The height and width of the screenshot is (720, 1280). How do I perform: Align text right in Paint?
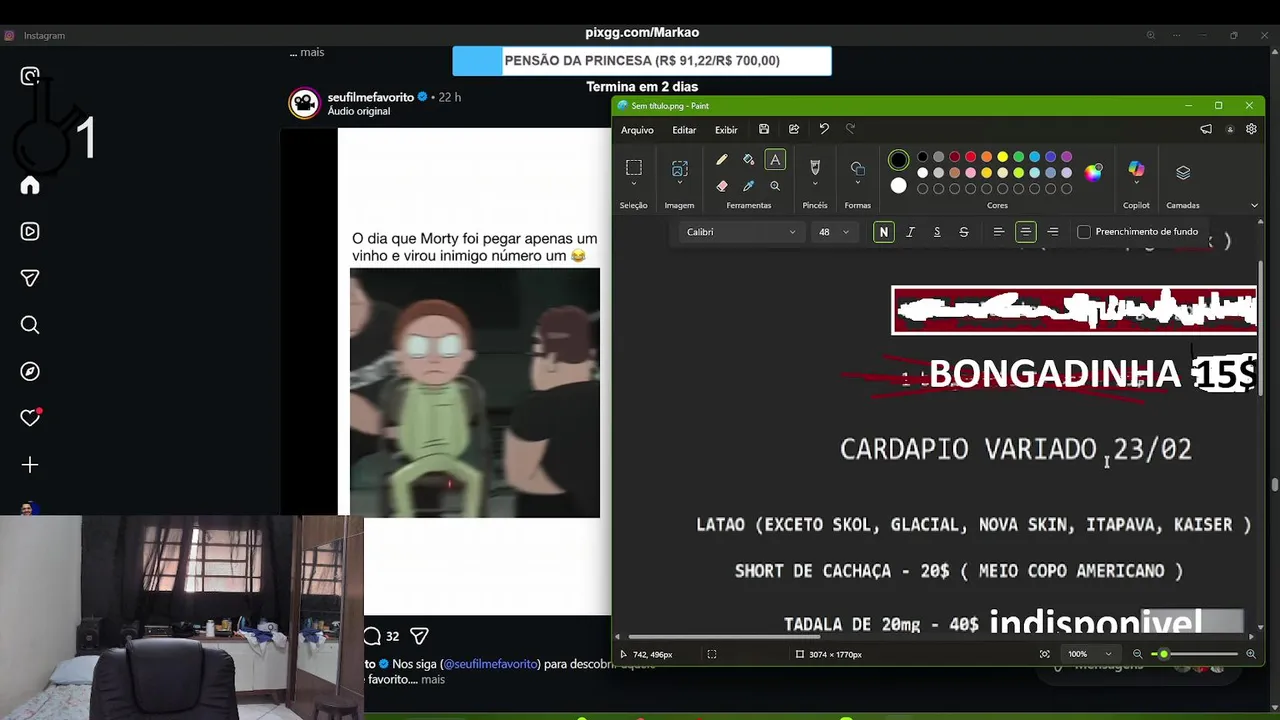pyautogui.click(x=1052, y=232)
